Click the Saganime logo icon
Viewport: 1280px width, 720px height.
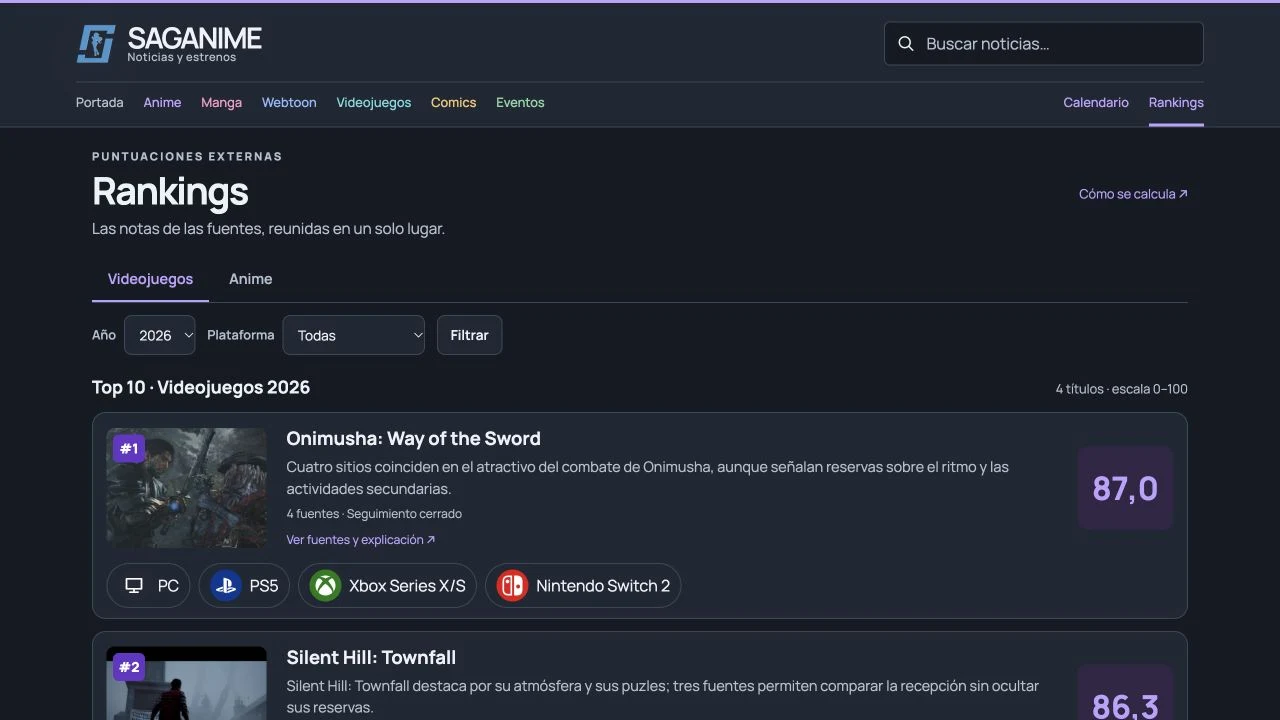(96, 44)
